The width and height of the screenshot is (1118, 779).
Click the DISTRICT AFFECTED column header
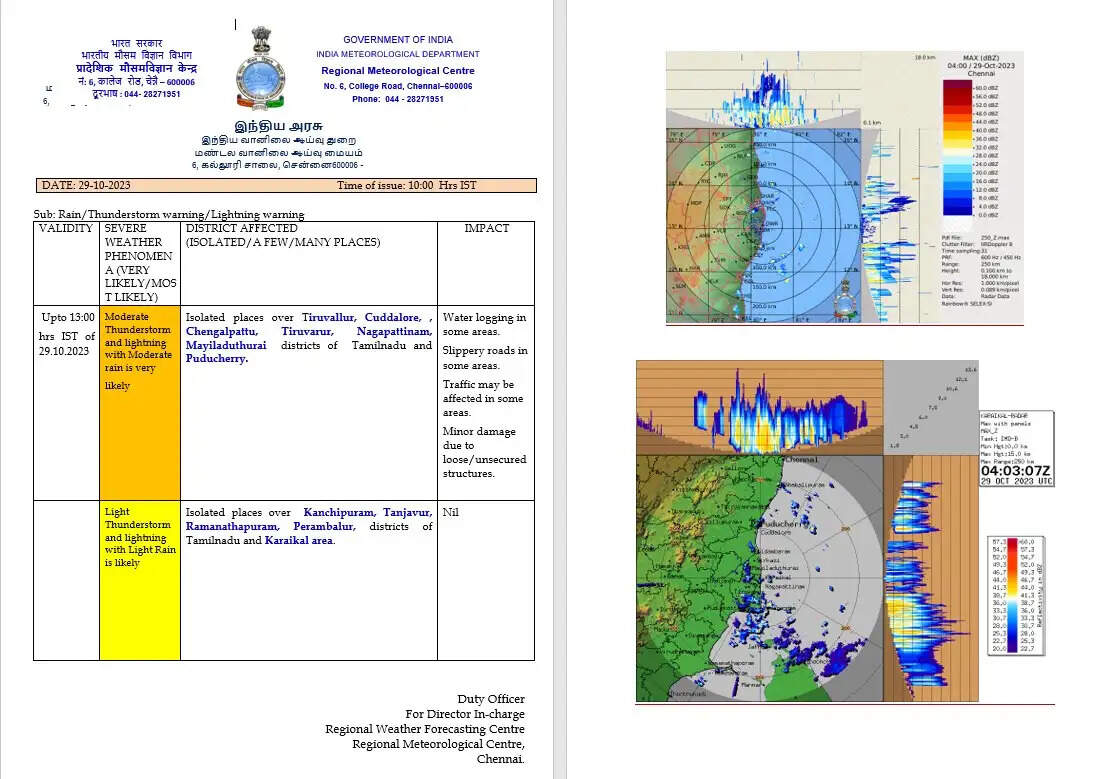[242, 229]
